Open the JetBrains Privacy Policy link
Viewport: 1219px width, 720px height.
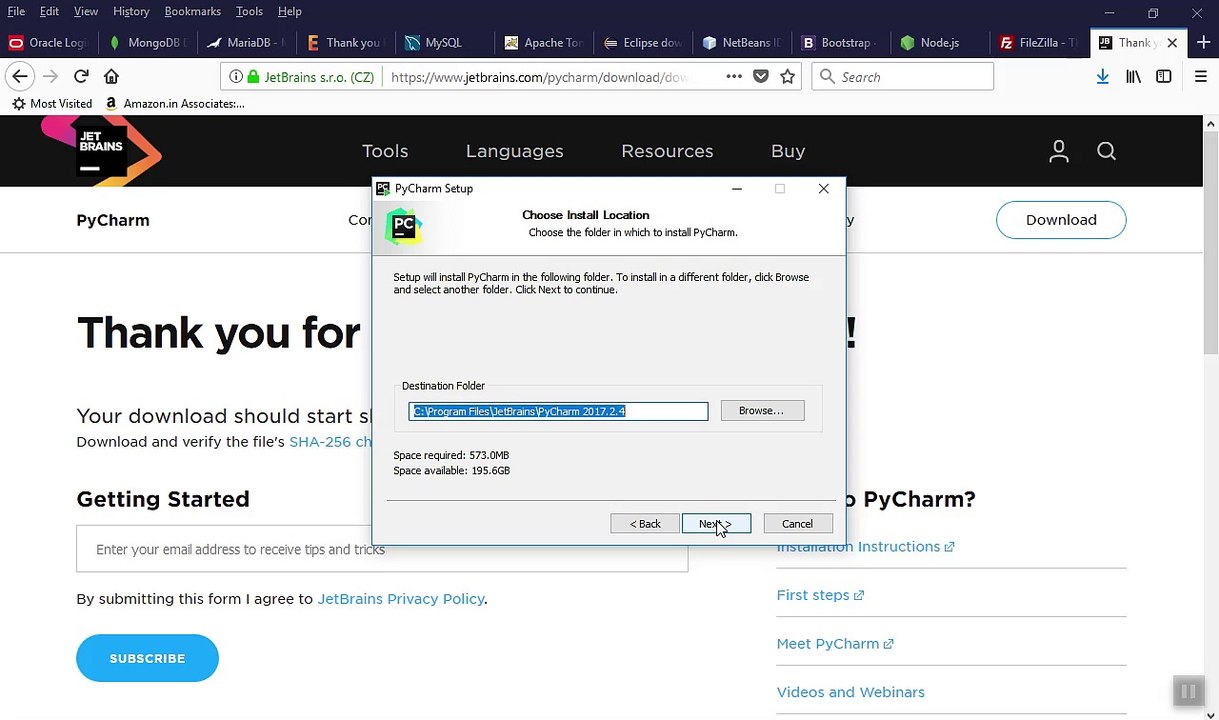[x=401, y=599]
